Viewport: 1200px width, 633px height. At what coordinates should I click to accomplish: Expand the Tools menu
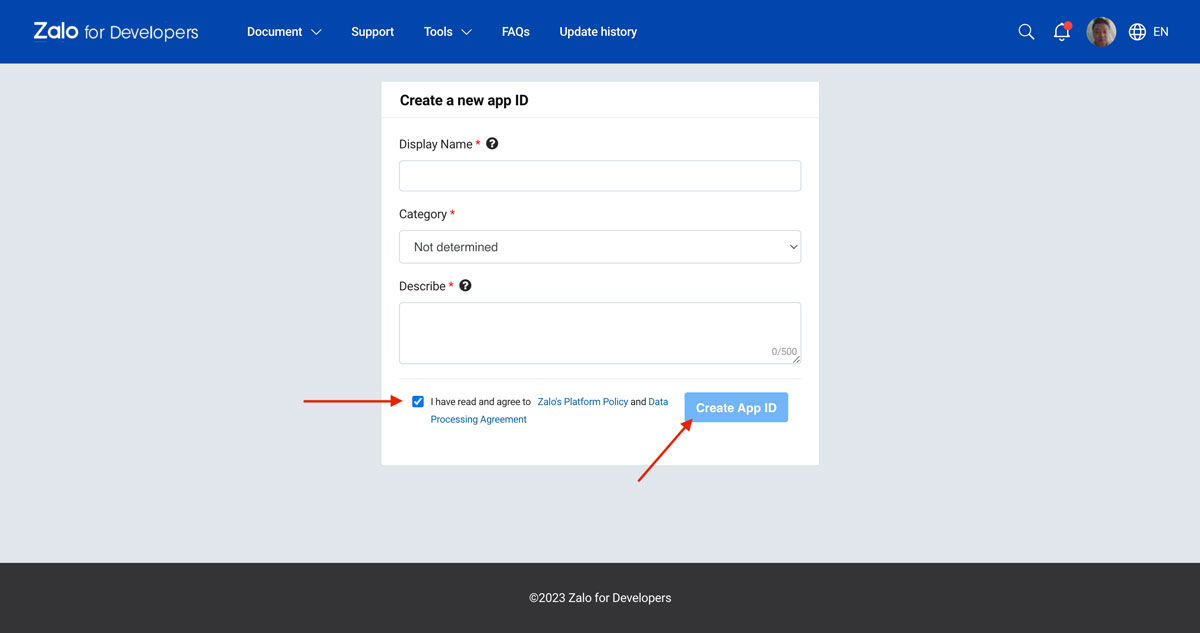[x=447, y=32]
